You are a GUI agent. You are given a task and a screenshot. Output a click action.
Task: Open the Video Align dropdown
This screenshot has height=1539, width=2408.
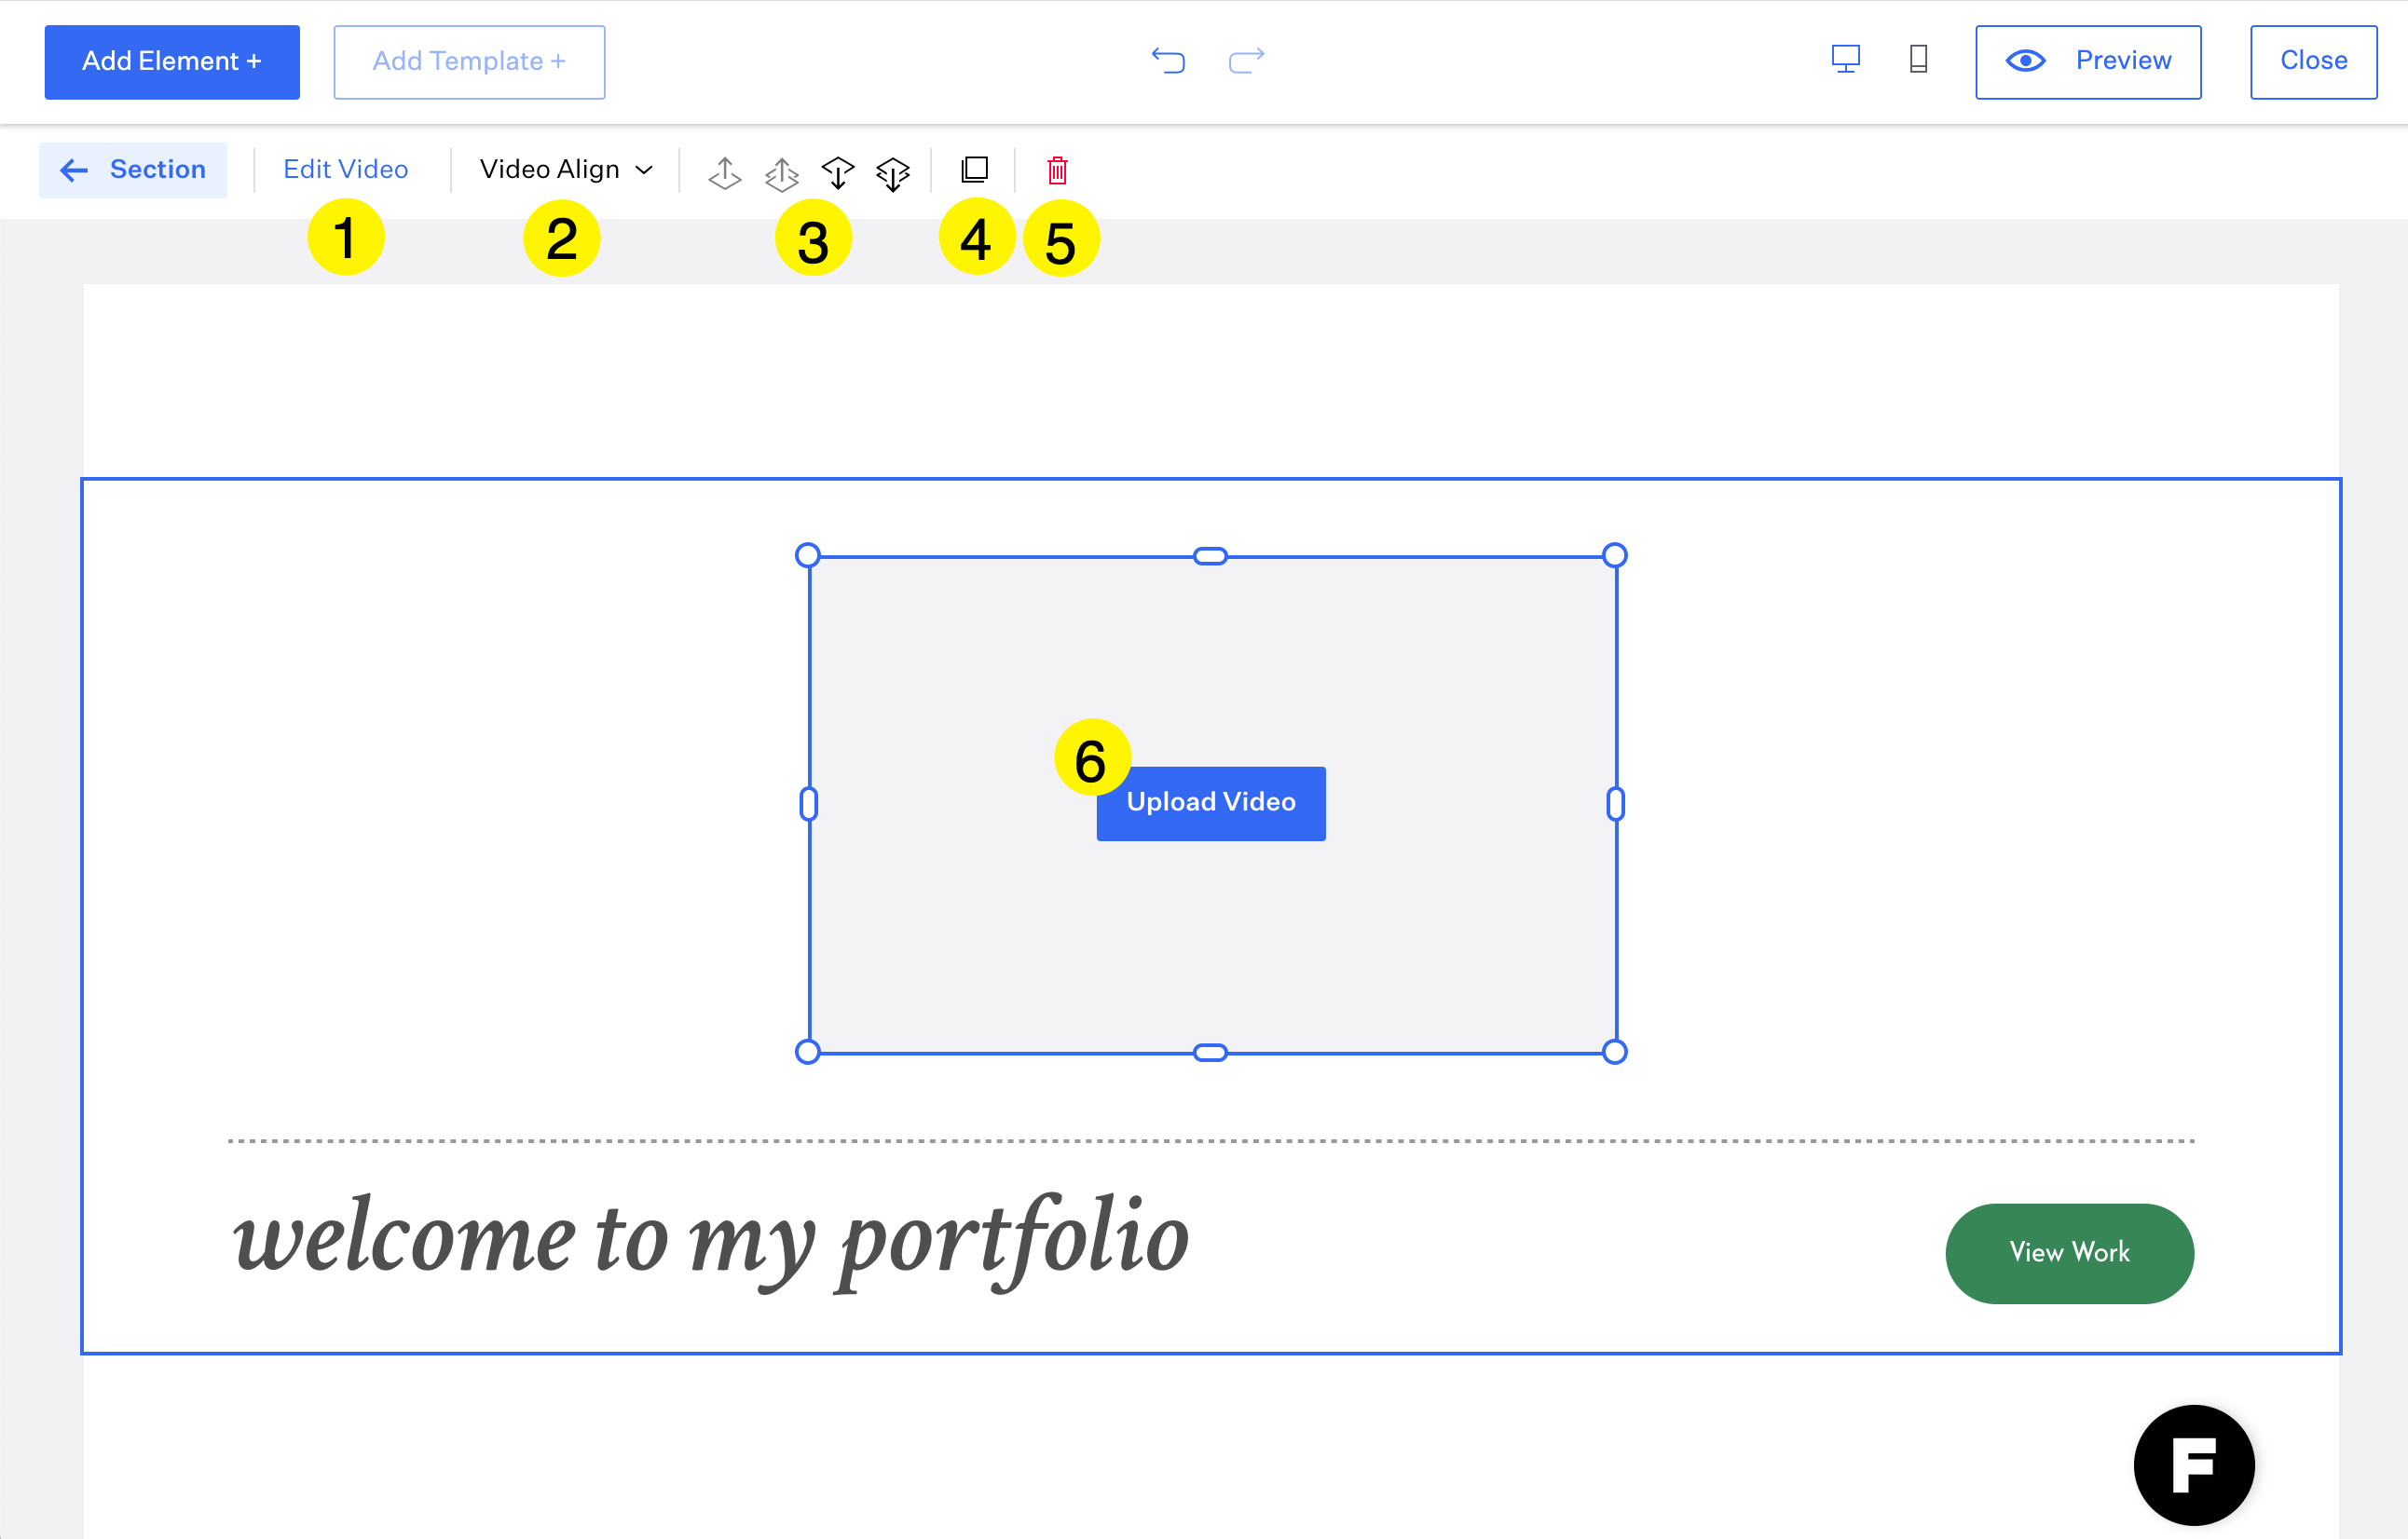click(x=566, y=170)
